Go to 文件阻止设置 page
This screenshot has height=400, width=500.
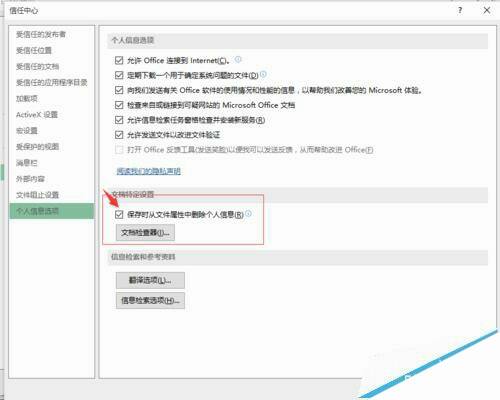(x=37, y=195)
